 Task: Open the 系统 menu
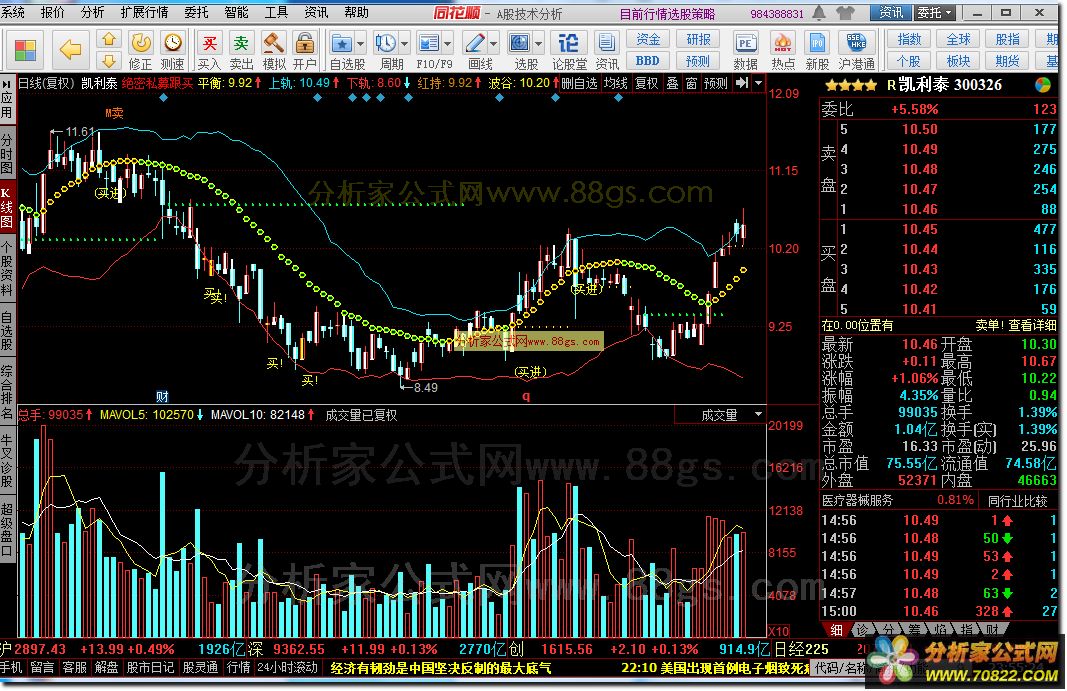click(13, 12)
